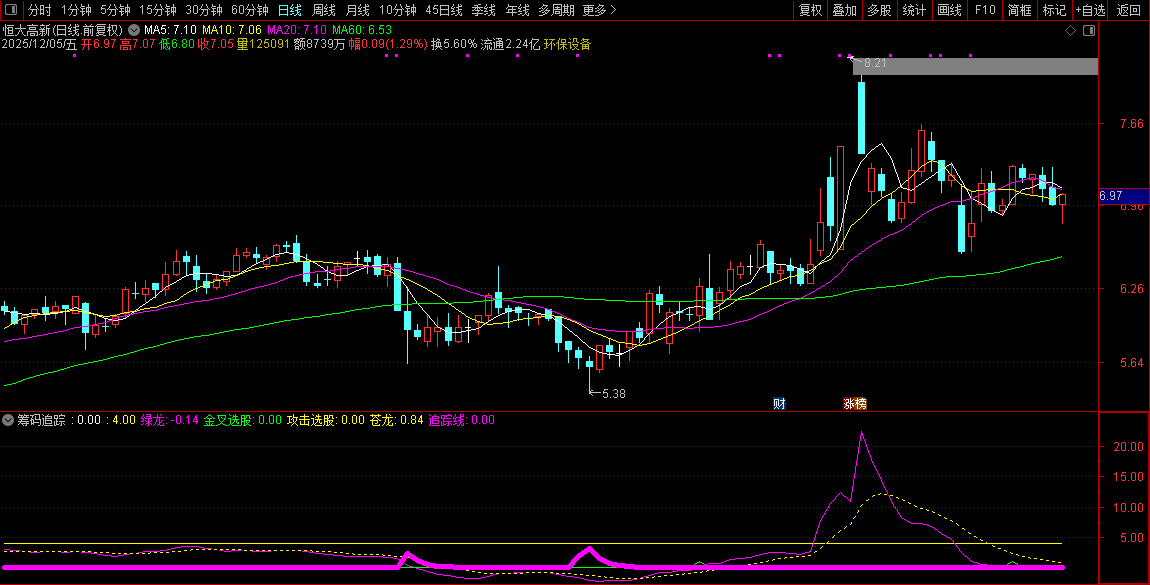Click the 返回 back button
1150x585 pixels.
(1129, 10)
